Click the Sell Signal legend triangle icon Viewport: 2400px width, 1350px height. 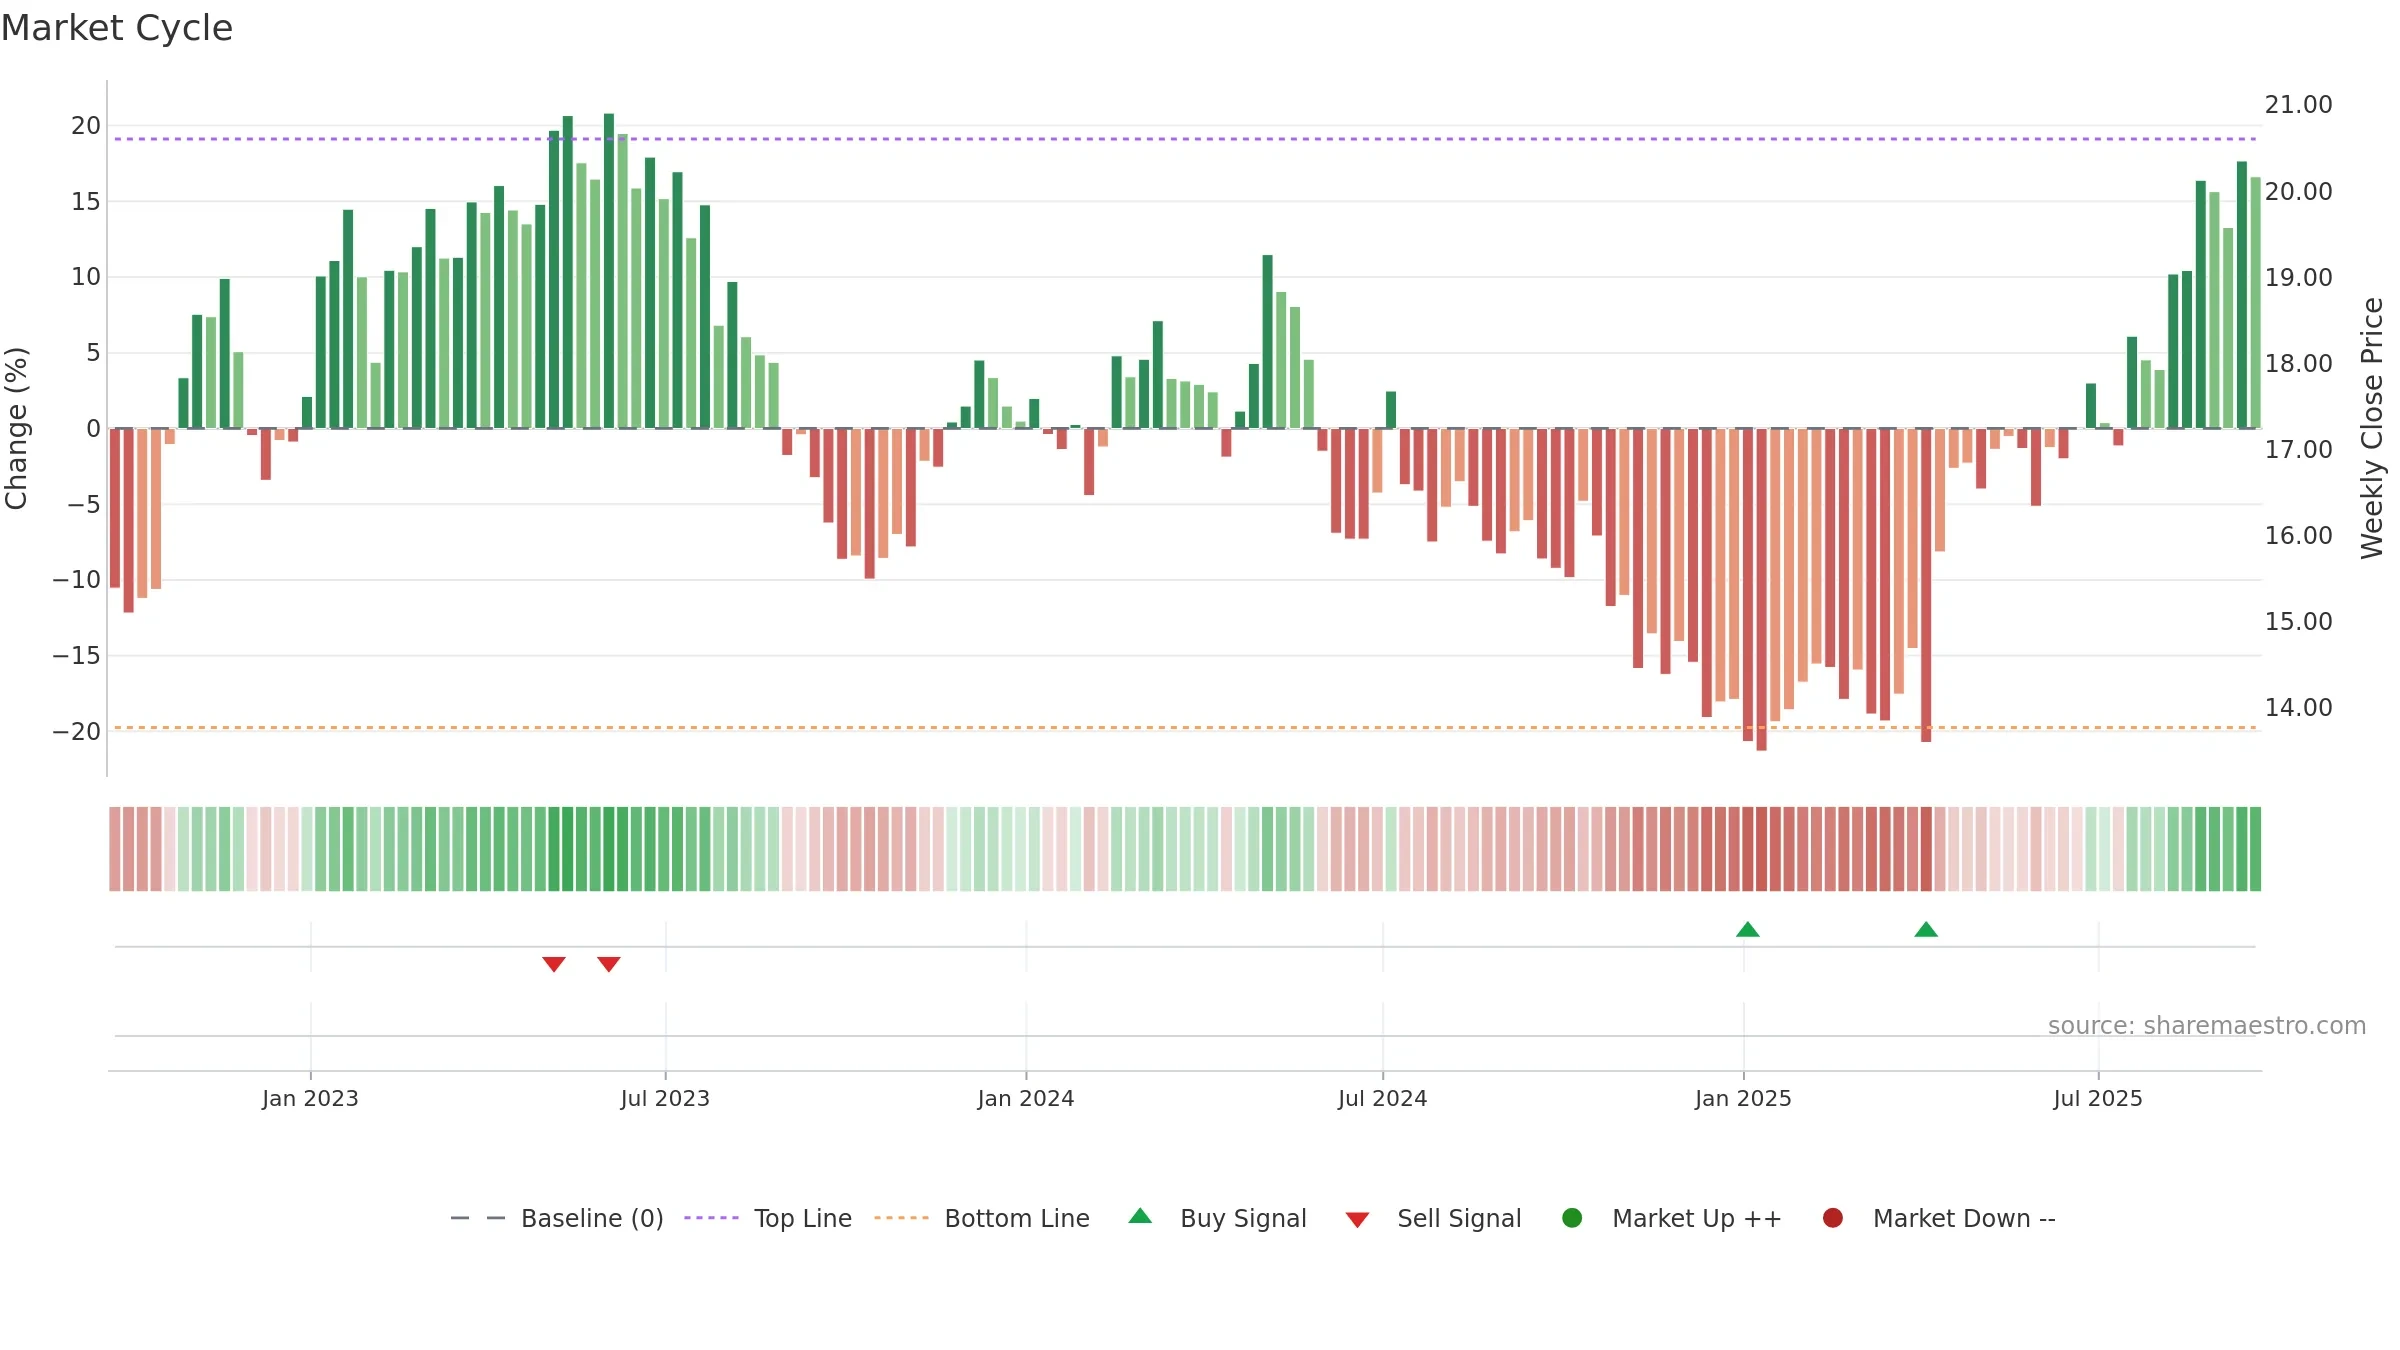[x=1357, y=1220]
